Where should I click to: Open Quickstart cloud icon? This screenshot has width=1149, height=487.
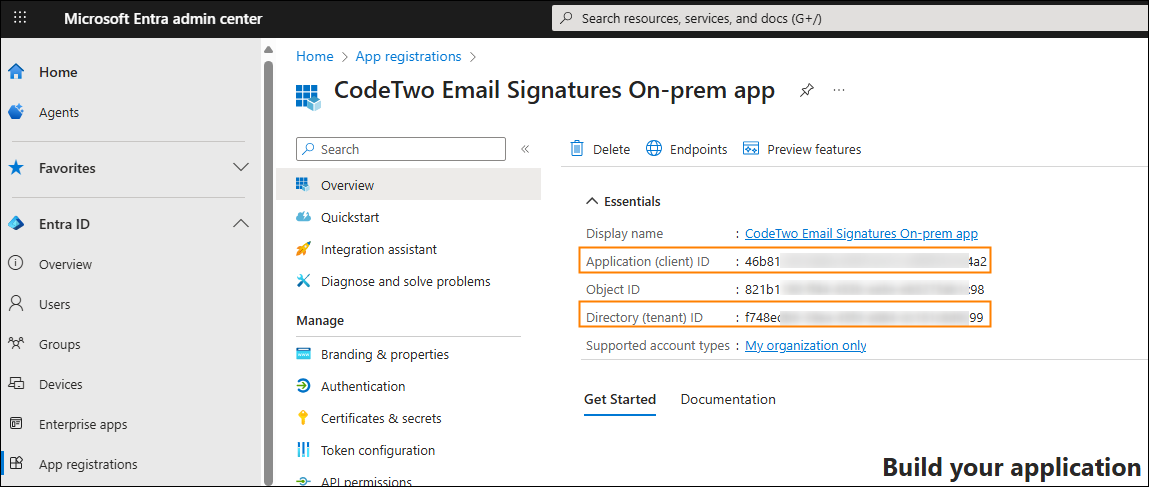coord(304,217)
